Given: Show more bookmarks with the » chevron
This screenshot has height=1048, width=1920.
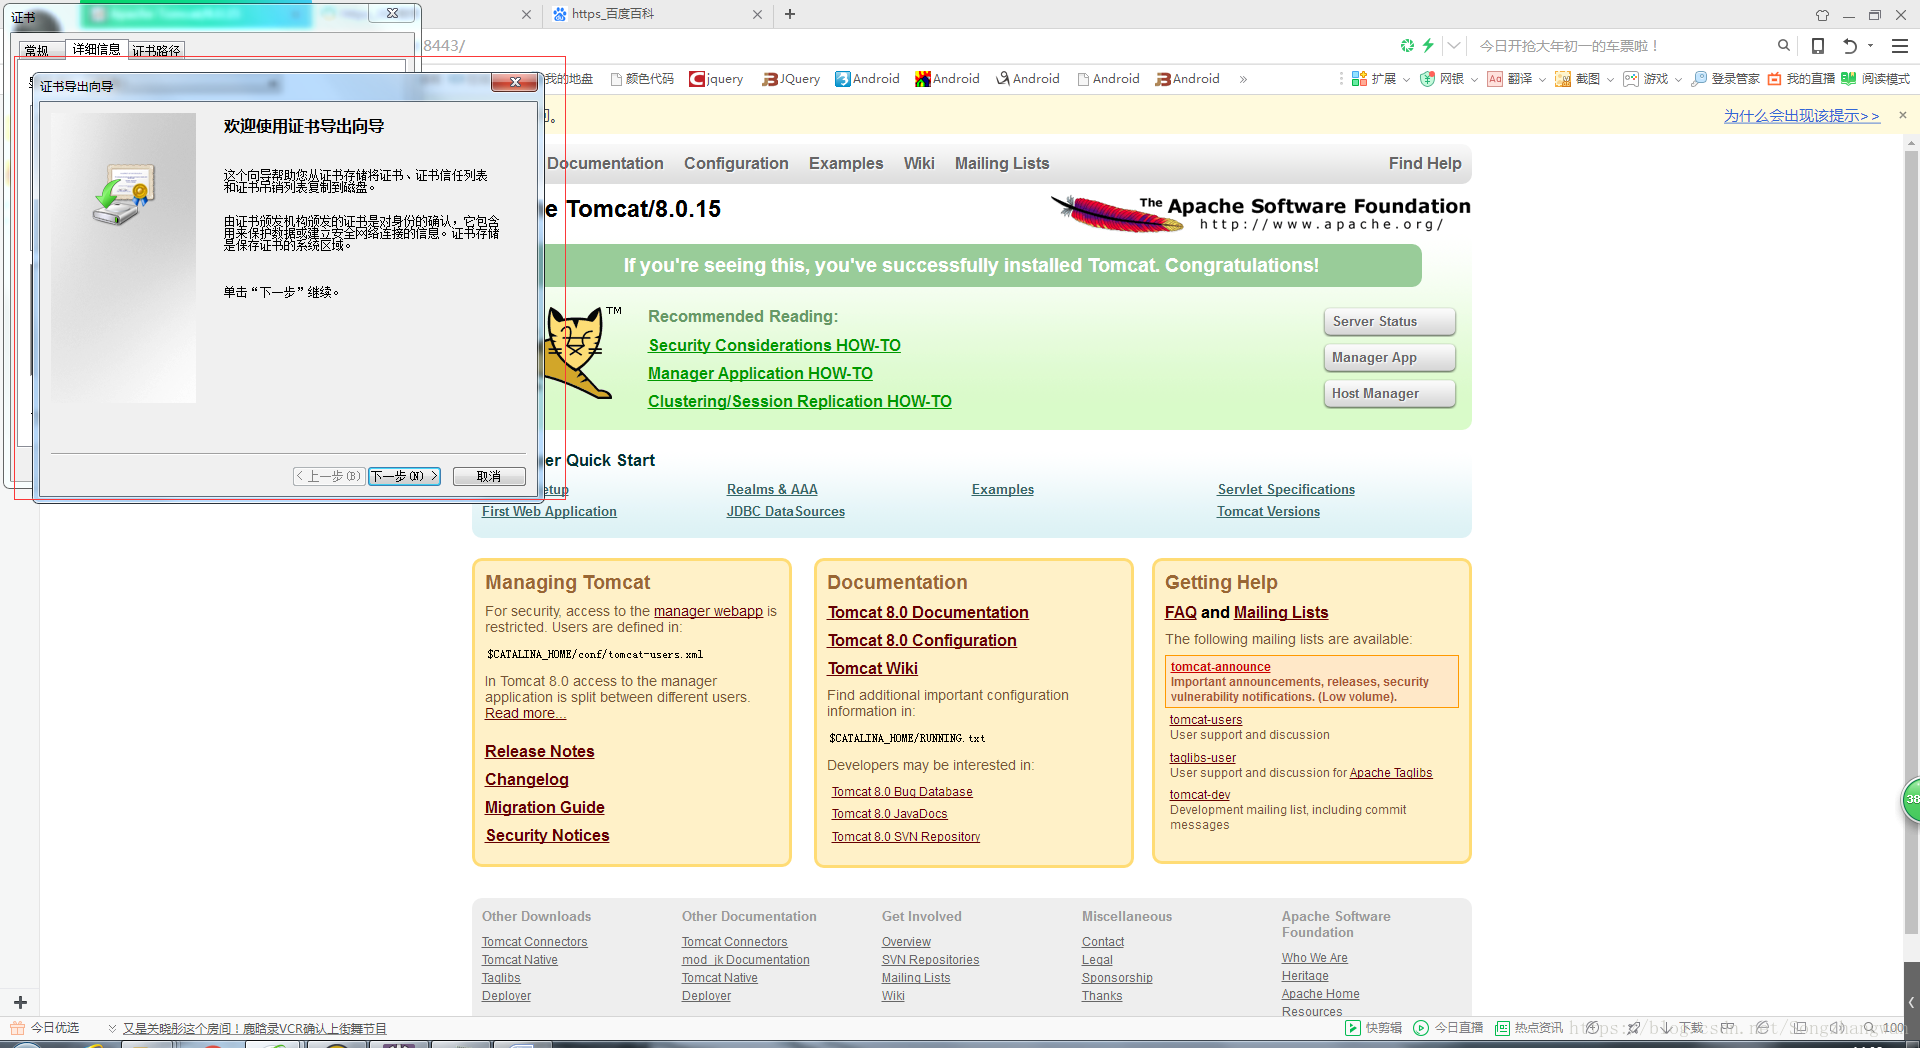Looking at the screenshot, I should tap(1243, 79).
